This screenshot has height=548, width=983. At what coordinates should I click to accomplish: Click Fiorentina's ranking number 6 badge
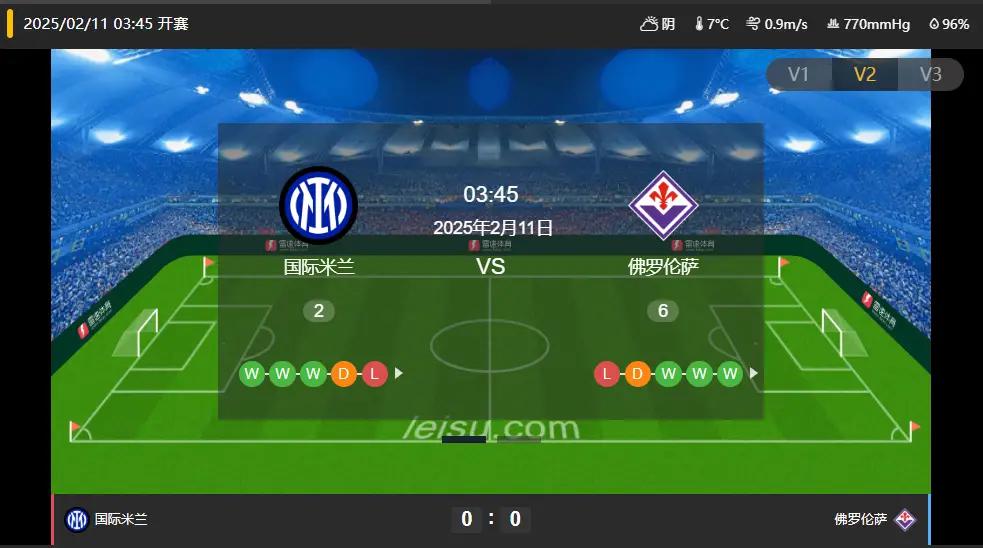663,310
